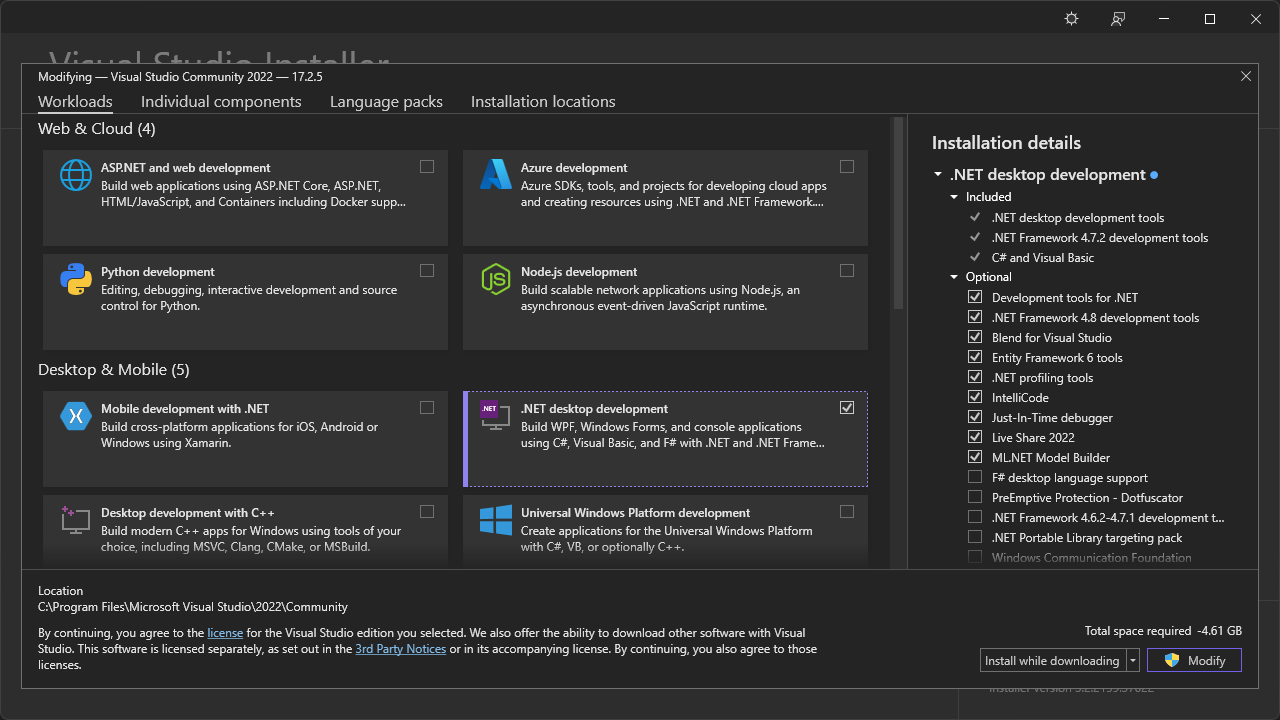This screenshot has width=1280, height=720.
Task: Click the .NET desktop development monitor icon
Action: (496, 416)
